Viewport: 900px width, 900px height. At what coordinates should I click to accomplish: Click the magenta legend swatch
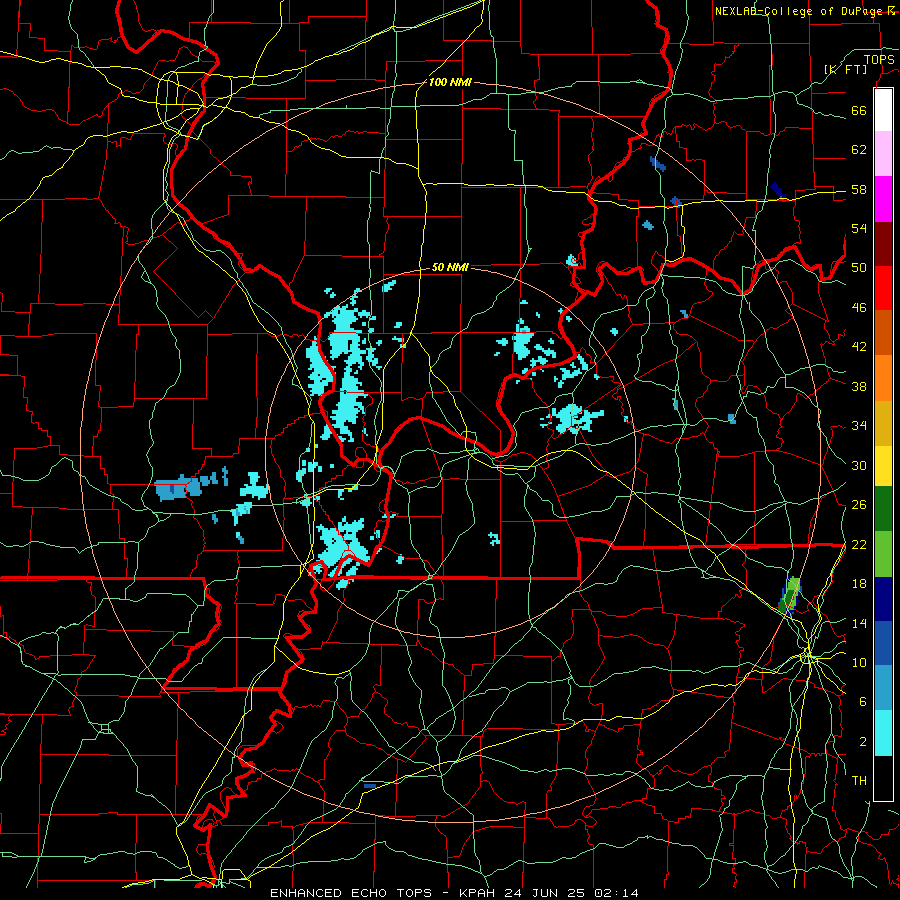tap(883, 198)
